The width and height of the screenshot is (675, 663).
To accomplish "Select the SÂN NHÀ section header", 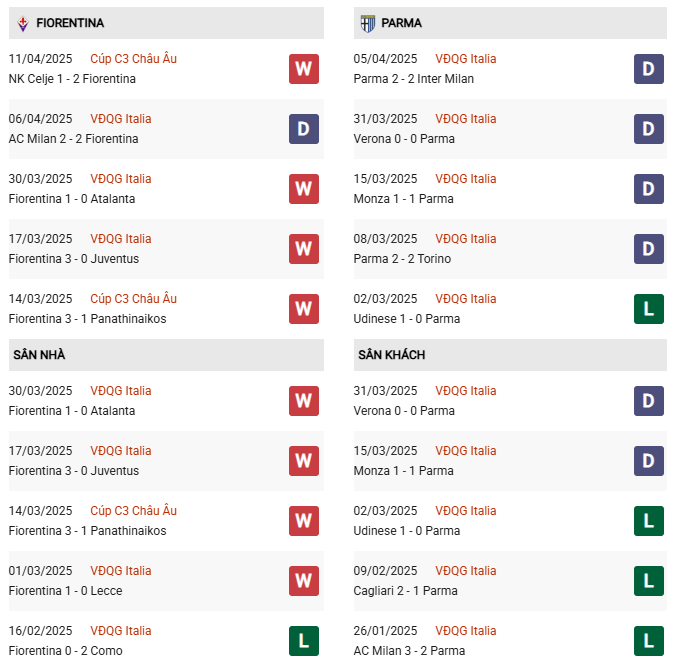I will point(166,355).
